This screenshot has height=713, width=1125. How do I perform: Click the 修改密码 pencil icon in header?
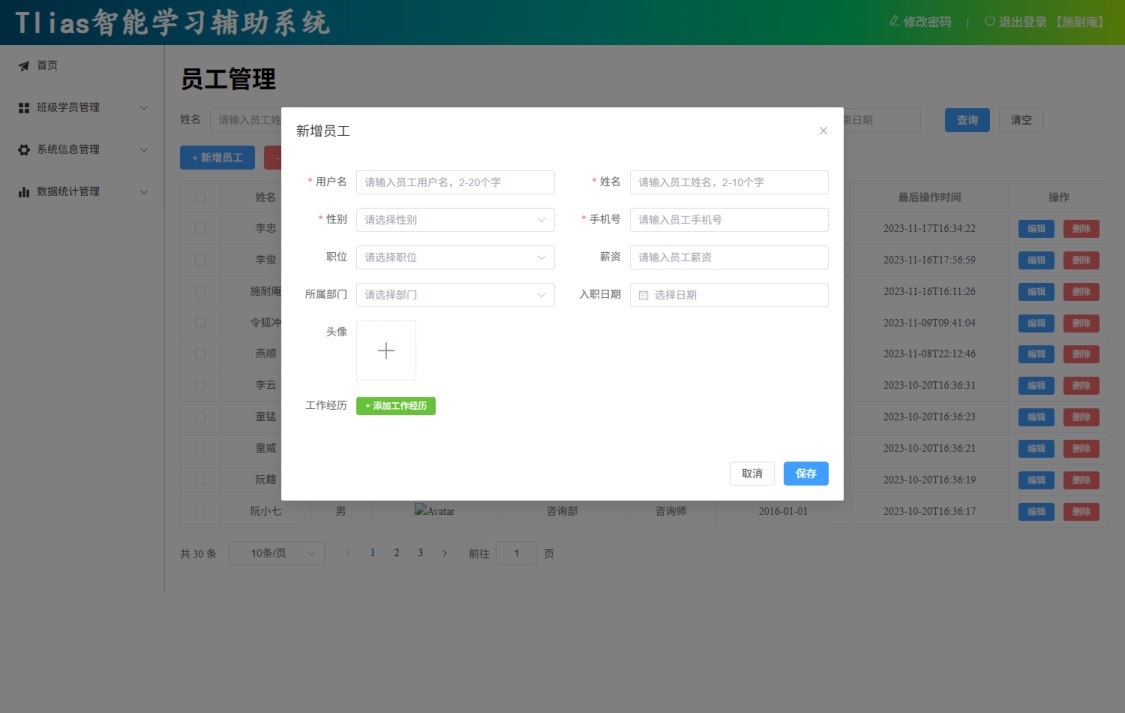point(894,22)
